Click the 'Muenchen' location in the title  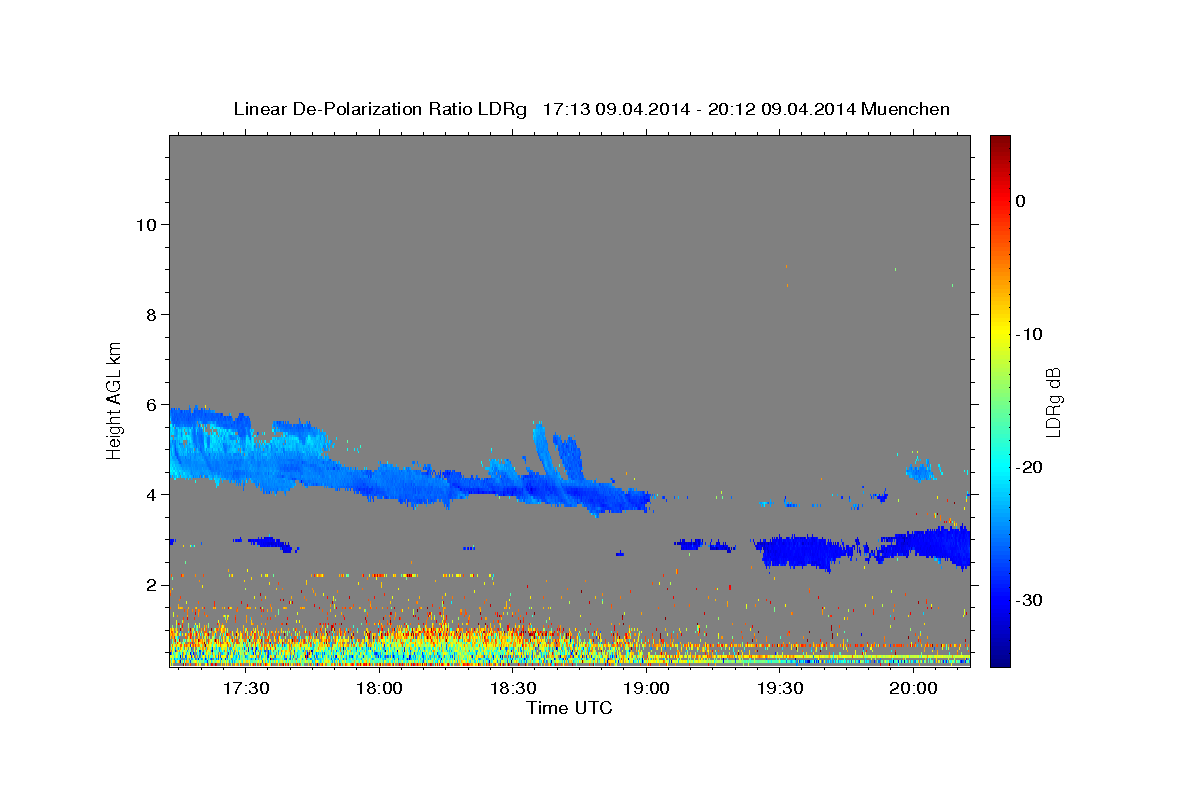click(x=907, y=109)
